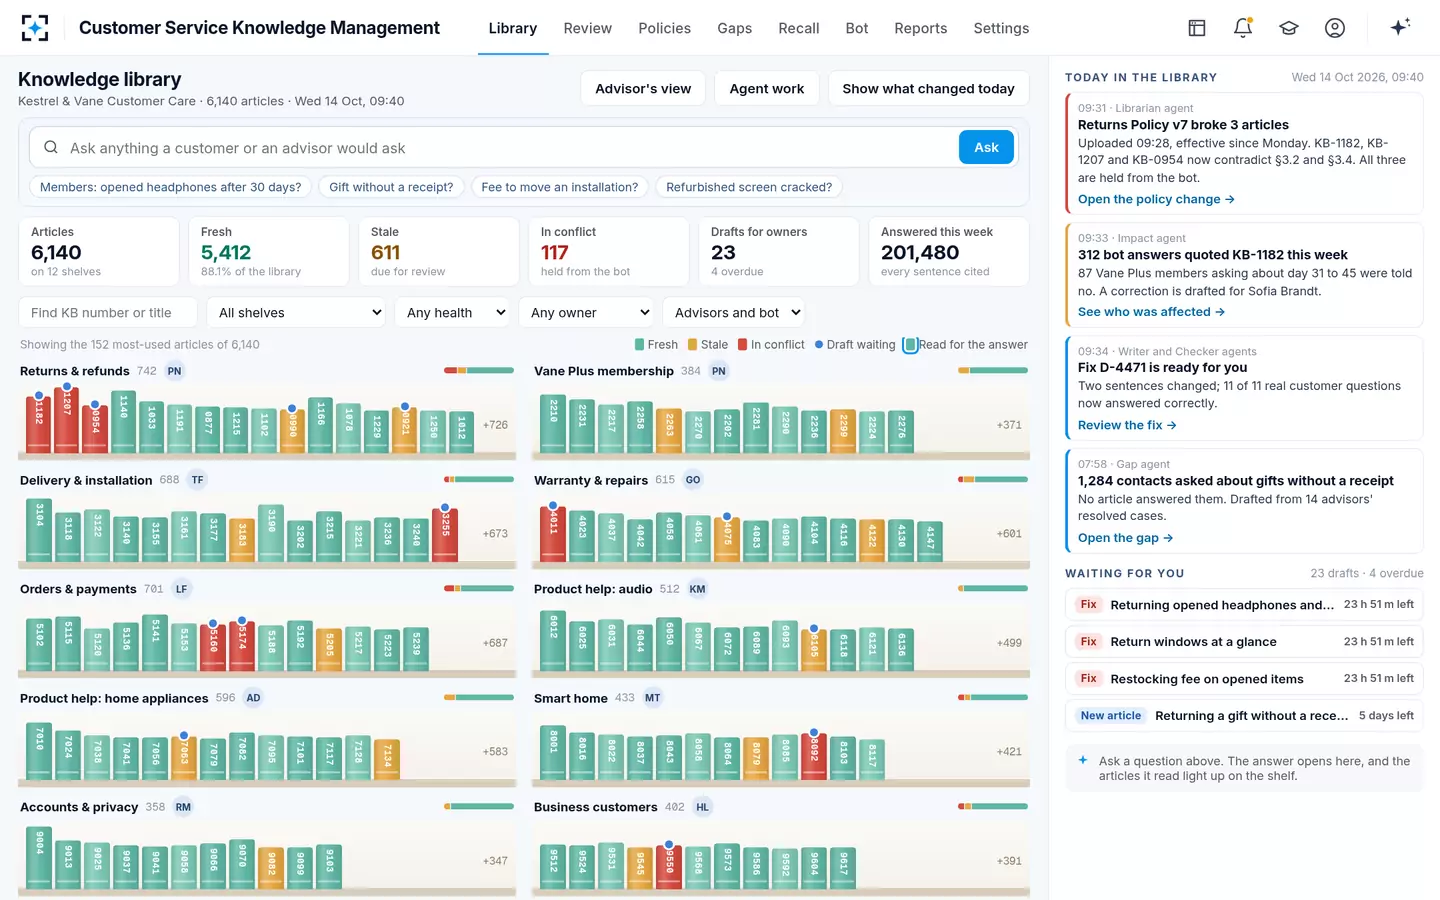This screenshot has width=1440, height=900.
Task: Show the +726 more Returns articles
Action: [x=495, y=425]
